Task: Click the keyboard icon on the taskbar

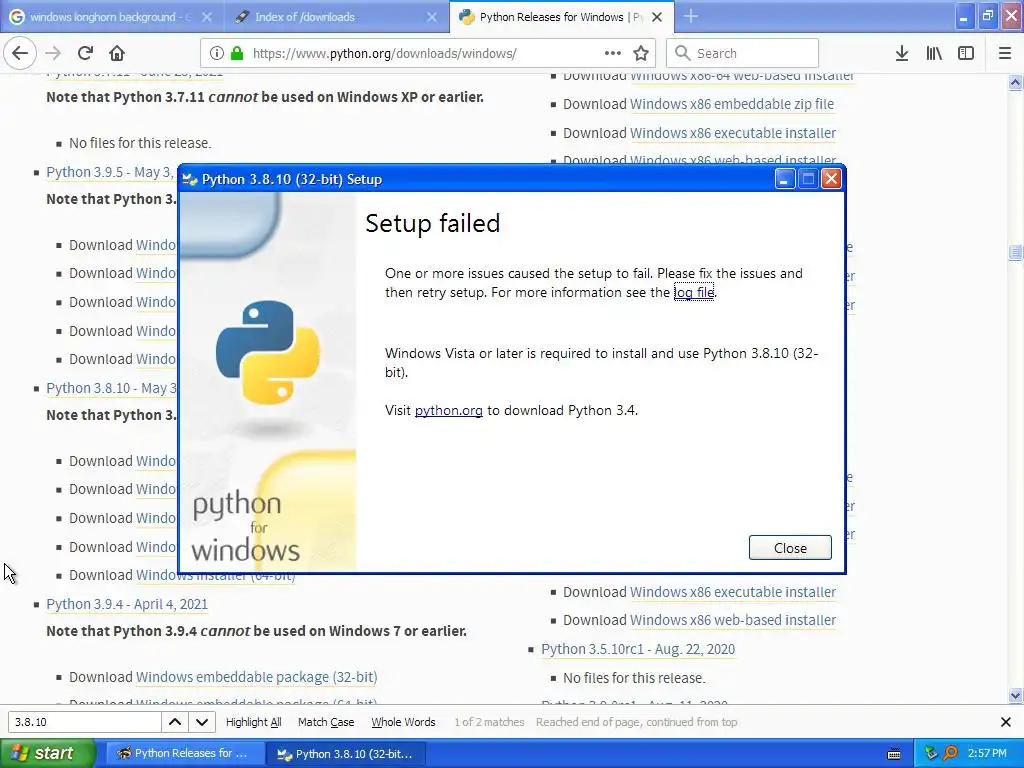Action: [x=894, y=754]
